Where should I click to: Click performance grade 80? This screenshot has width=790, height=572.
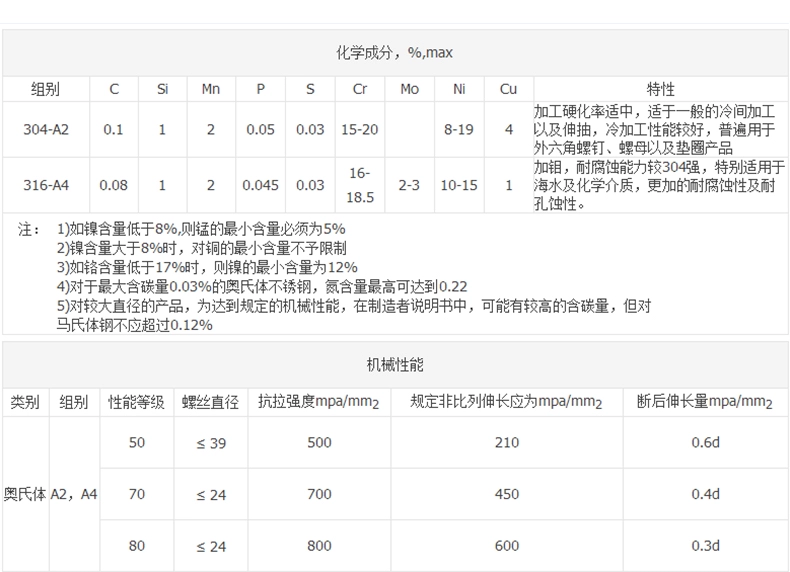(137, 546)
